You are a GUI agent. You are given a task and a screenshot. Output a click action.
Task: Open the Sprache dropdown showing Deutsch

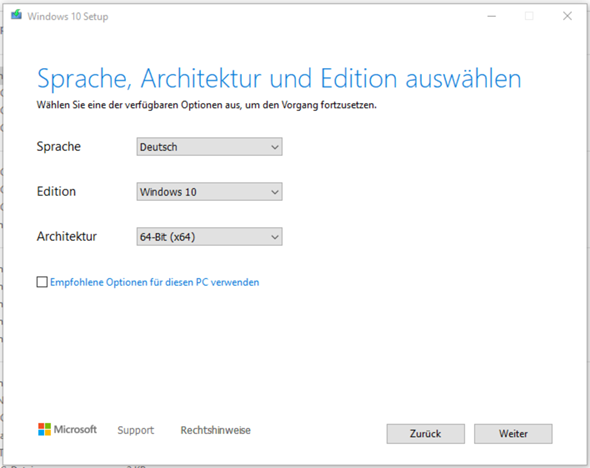pyautogui.click(x=209, y=146)
